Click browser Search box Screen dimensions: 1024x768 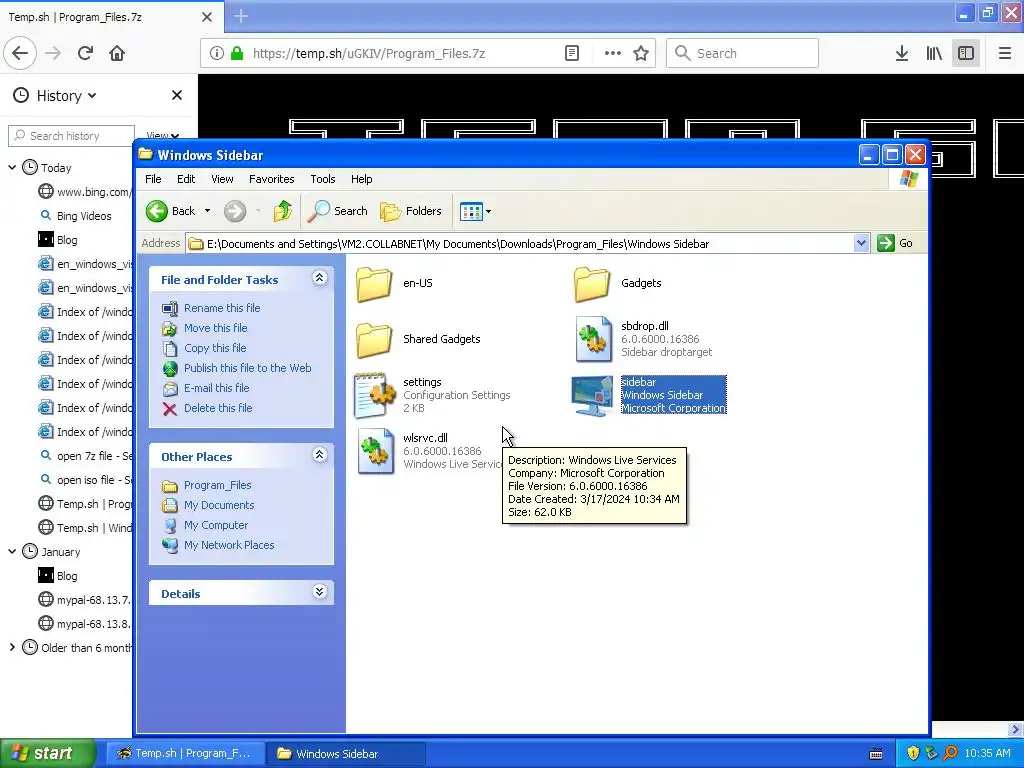click(743, 53)
